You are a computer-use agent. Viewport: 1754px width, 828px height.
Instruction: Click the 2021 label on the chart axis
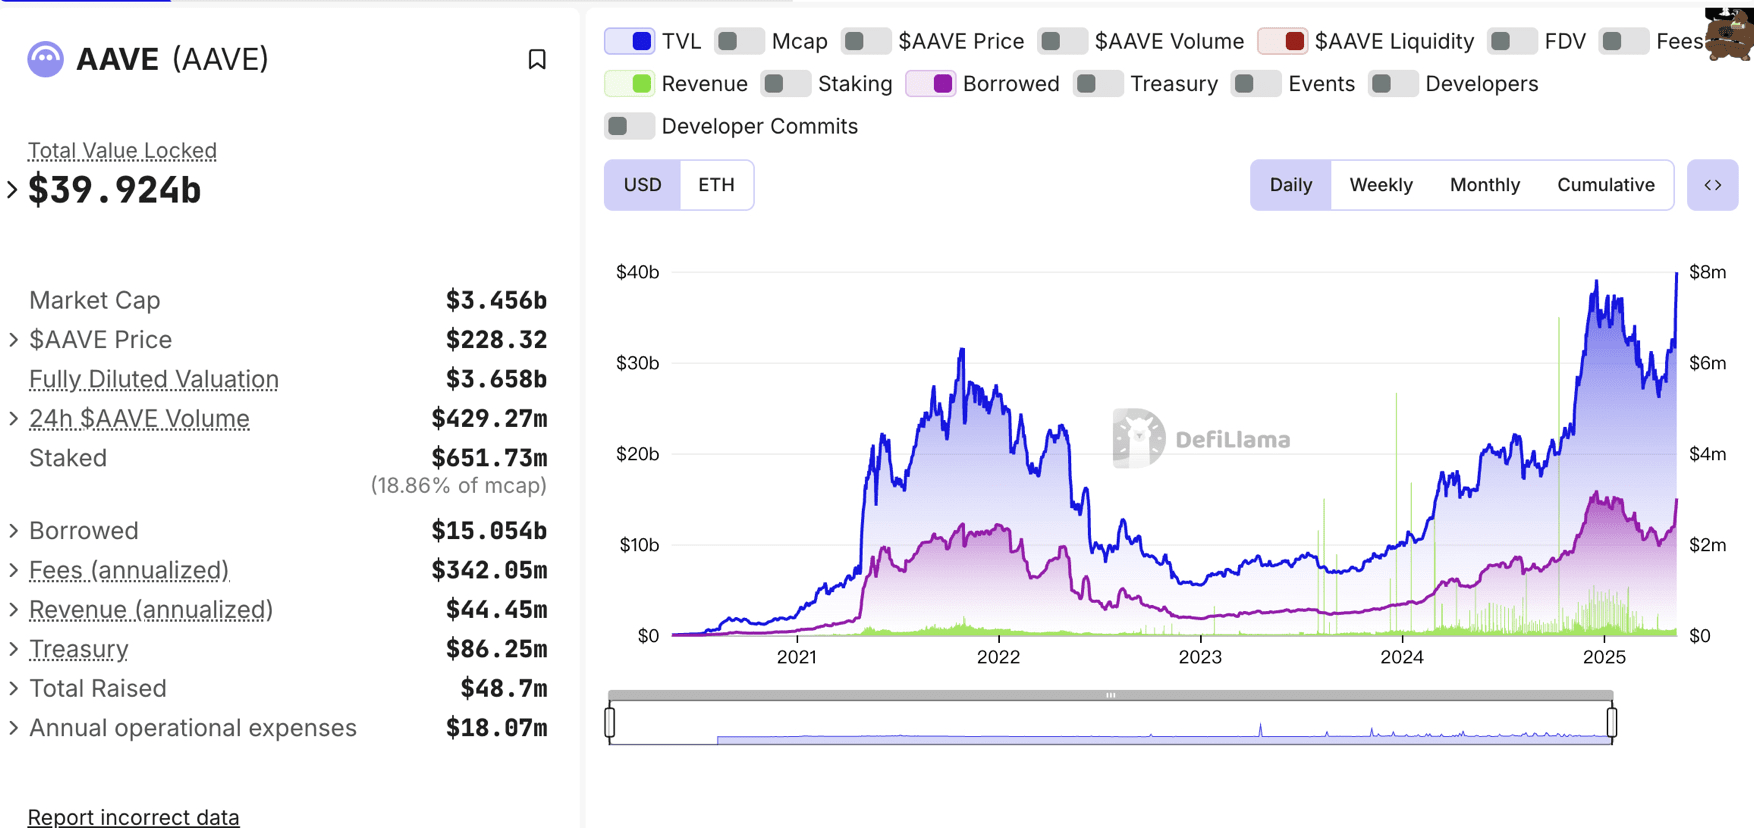coord(797,657)
